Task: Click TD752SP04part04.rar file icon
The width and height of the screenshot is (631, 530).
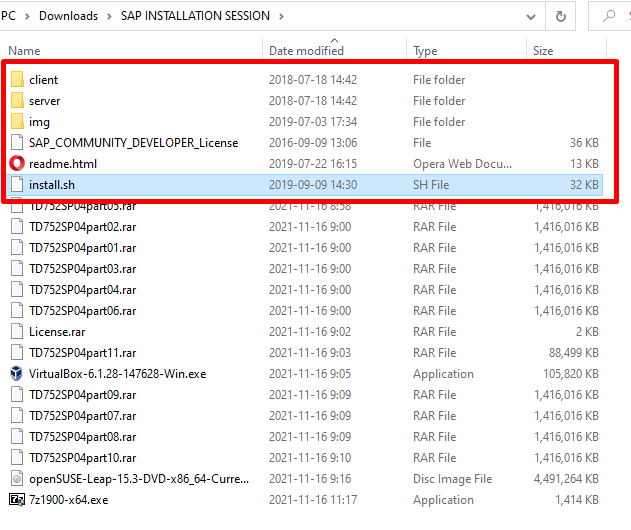Action: click(x=17, y=289)
